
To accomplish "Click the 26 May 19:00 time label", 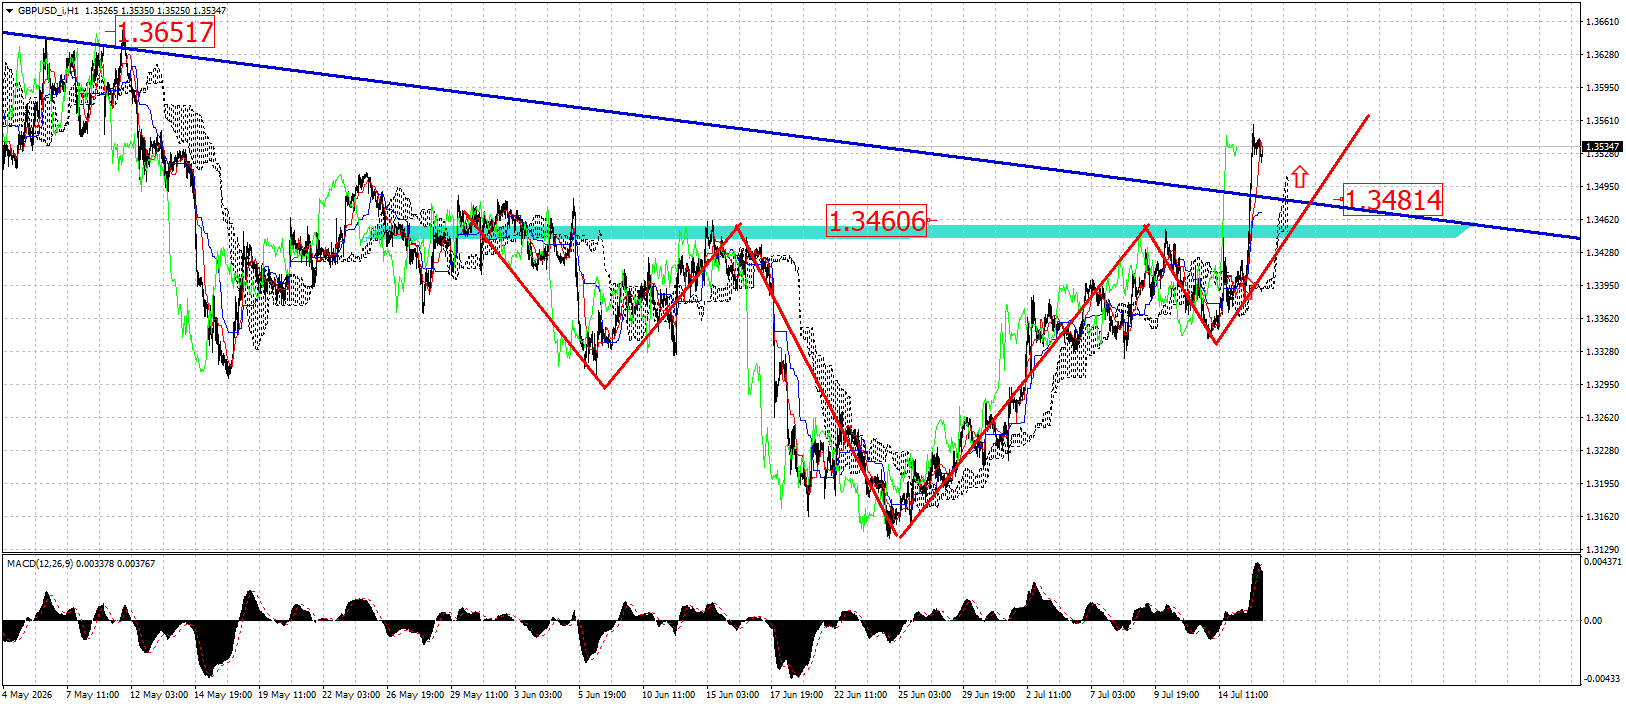I will (x=415, y=695).
